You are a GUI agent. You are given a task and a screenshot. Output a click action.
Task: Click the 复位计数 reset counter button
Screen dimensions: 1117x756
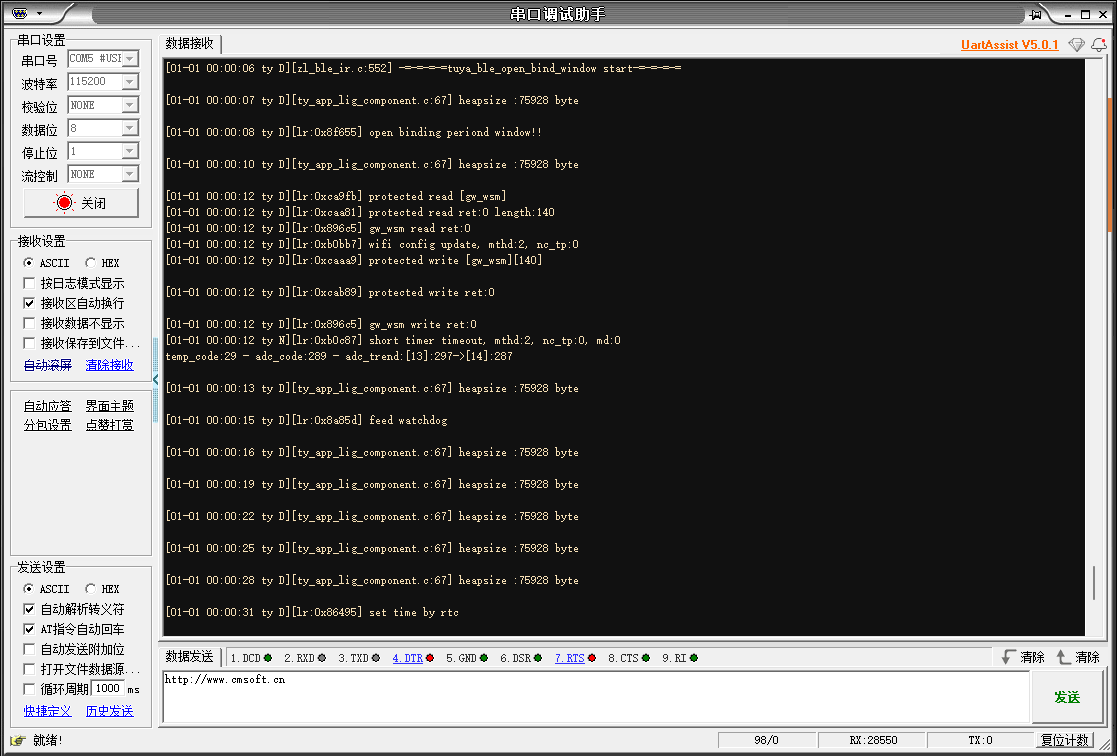(x=1064, y=740)
